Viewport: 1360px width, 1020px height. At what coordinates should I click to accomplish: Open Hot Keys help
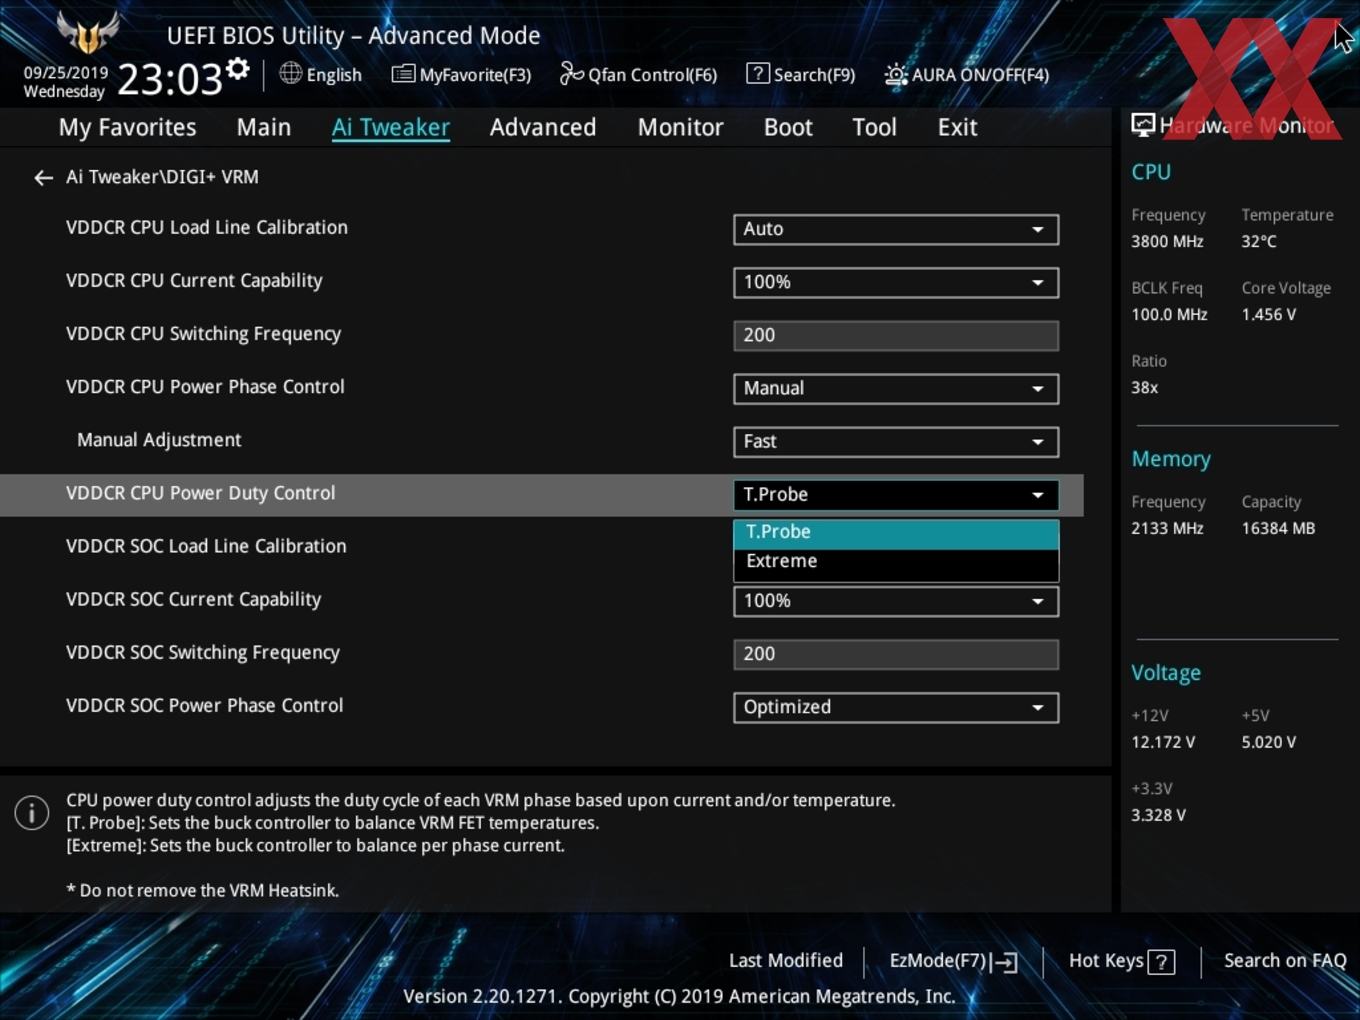click(x=1121, y=961)
